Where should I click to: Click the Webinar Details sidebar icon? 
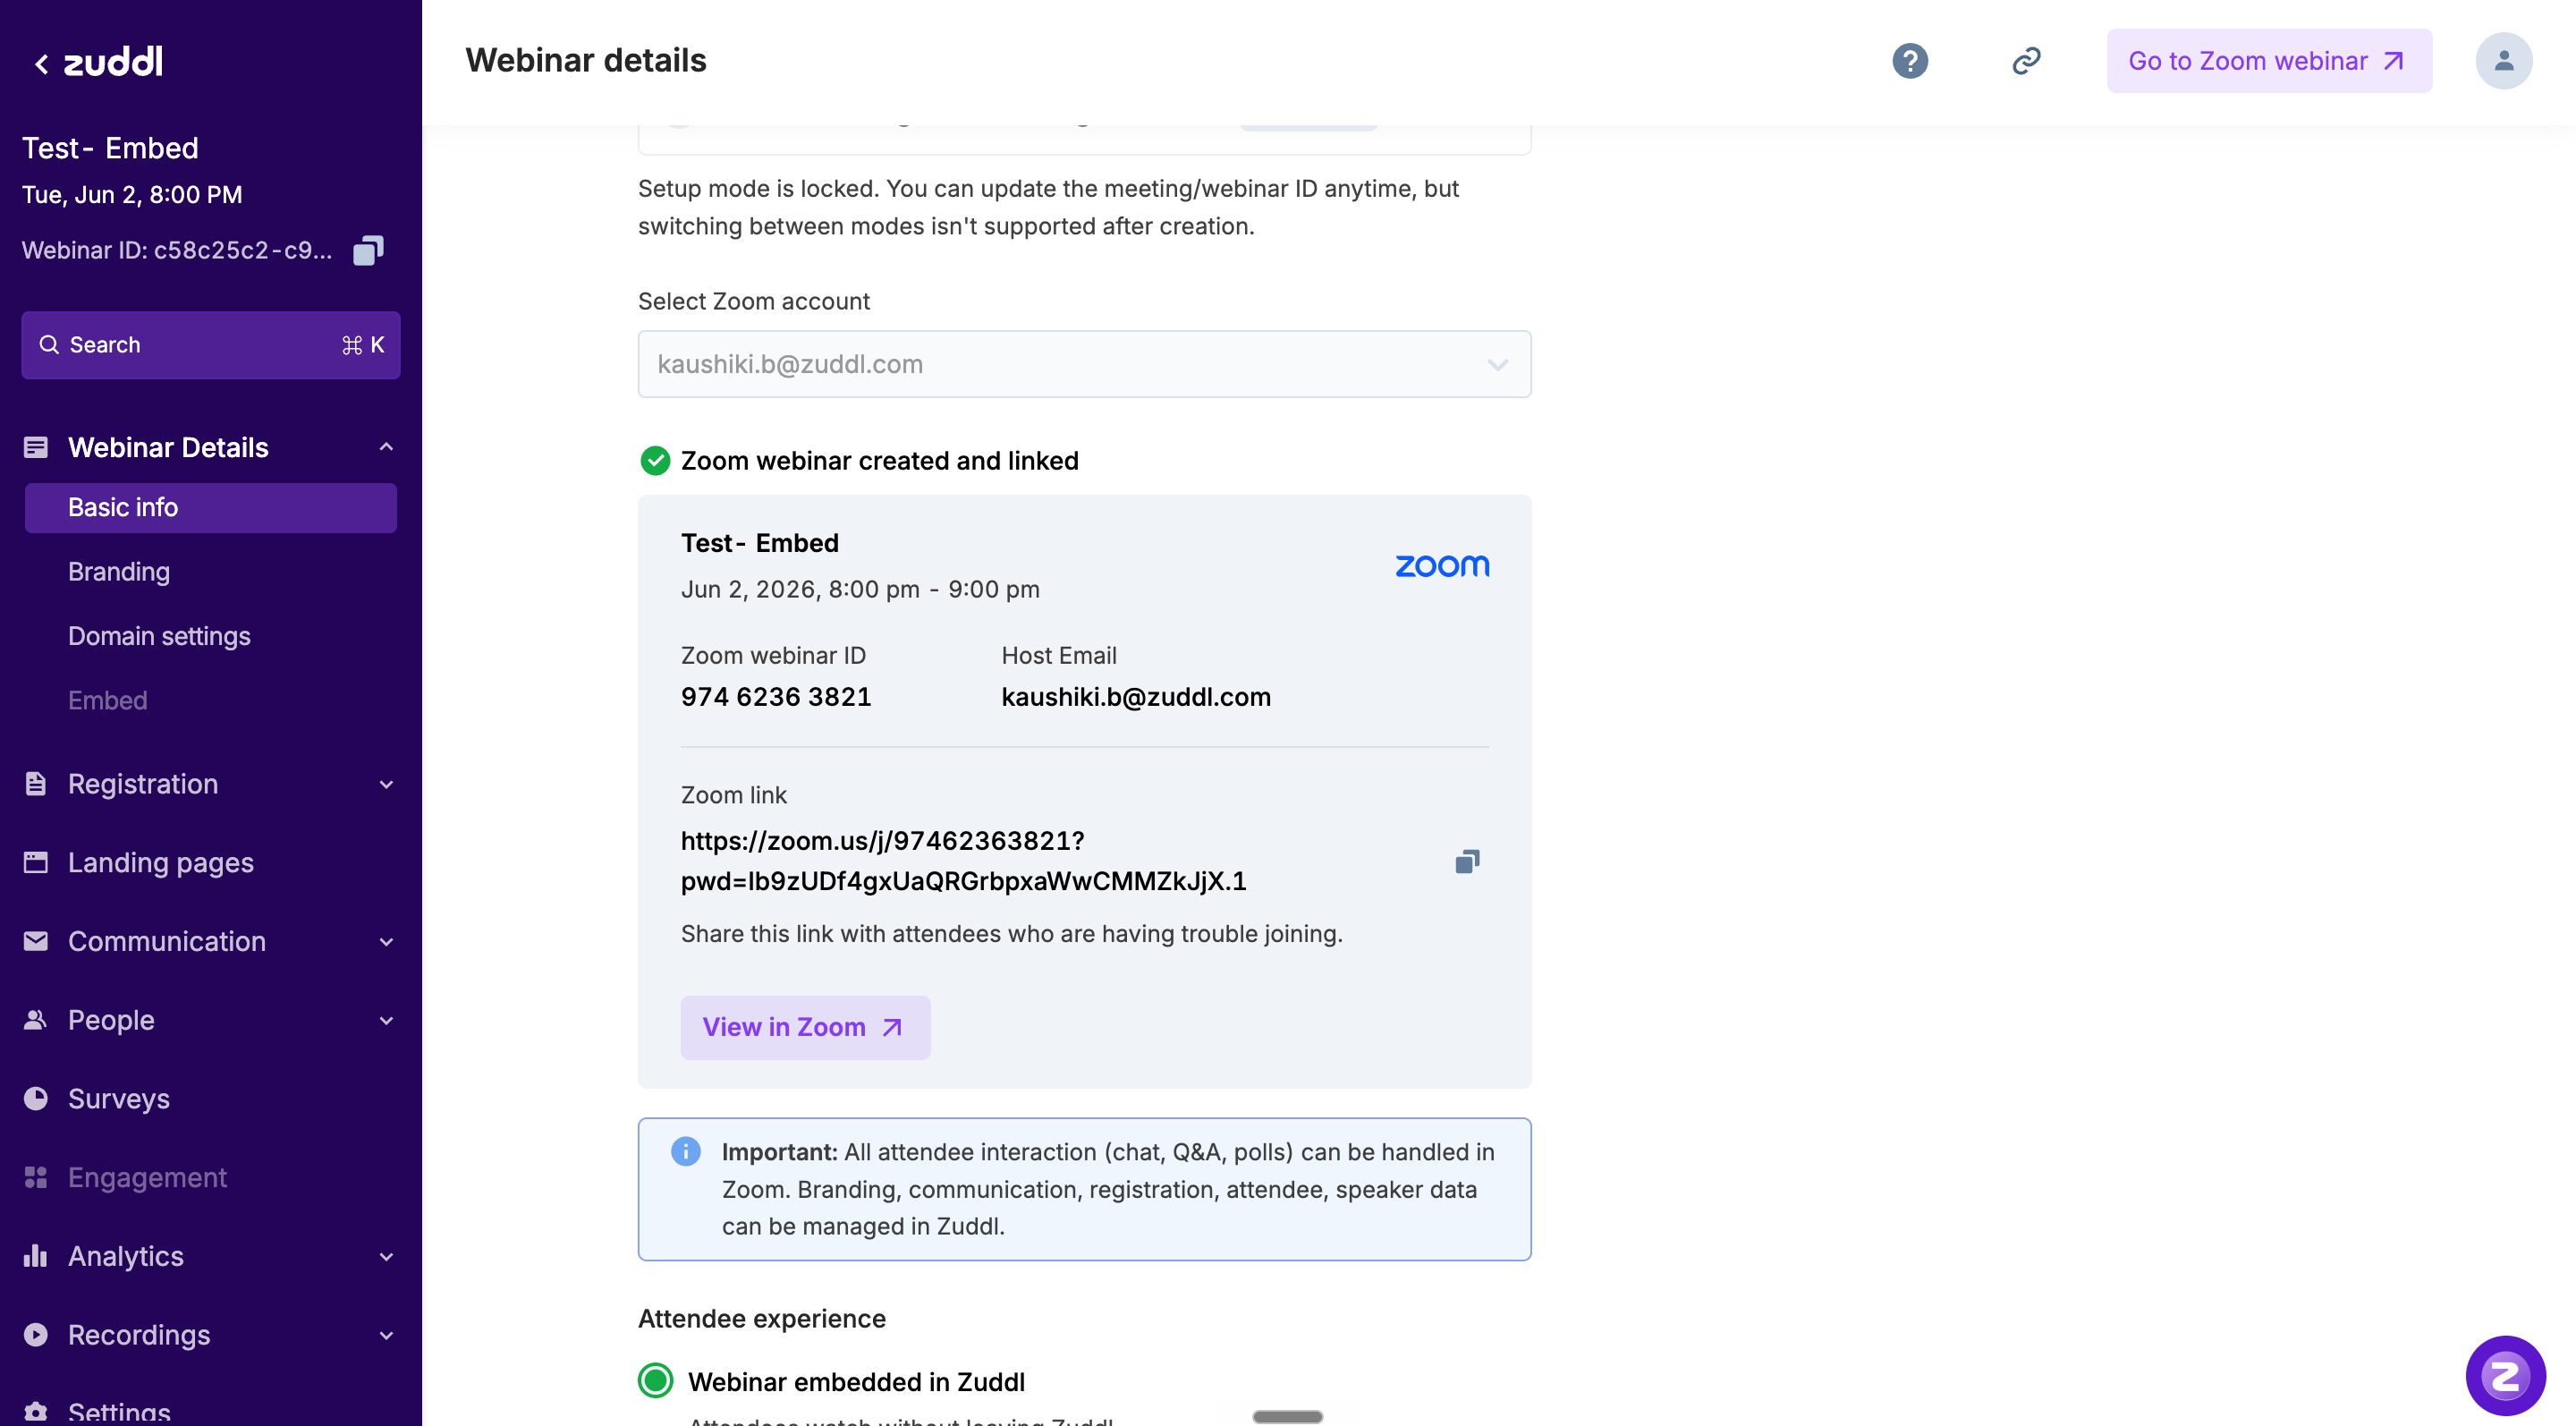[36, 447]
